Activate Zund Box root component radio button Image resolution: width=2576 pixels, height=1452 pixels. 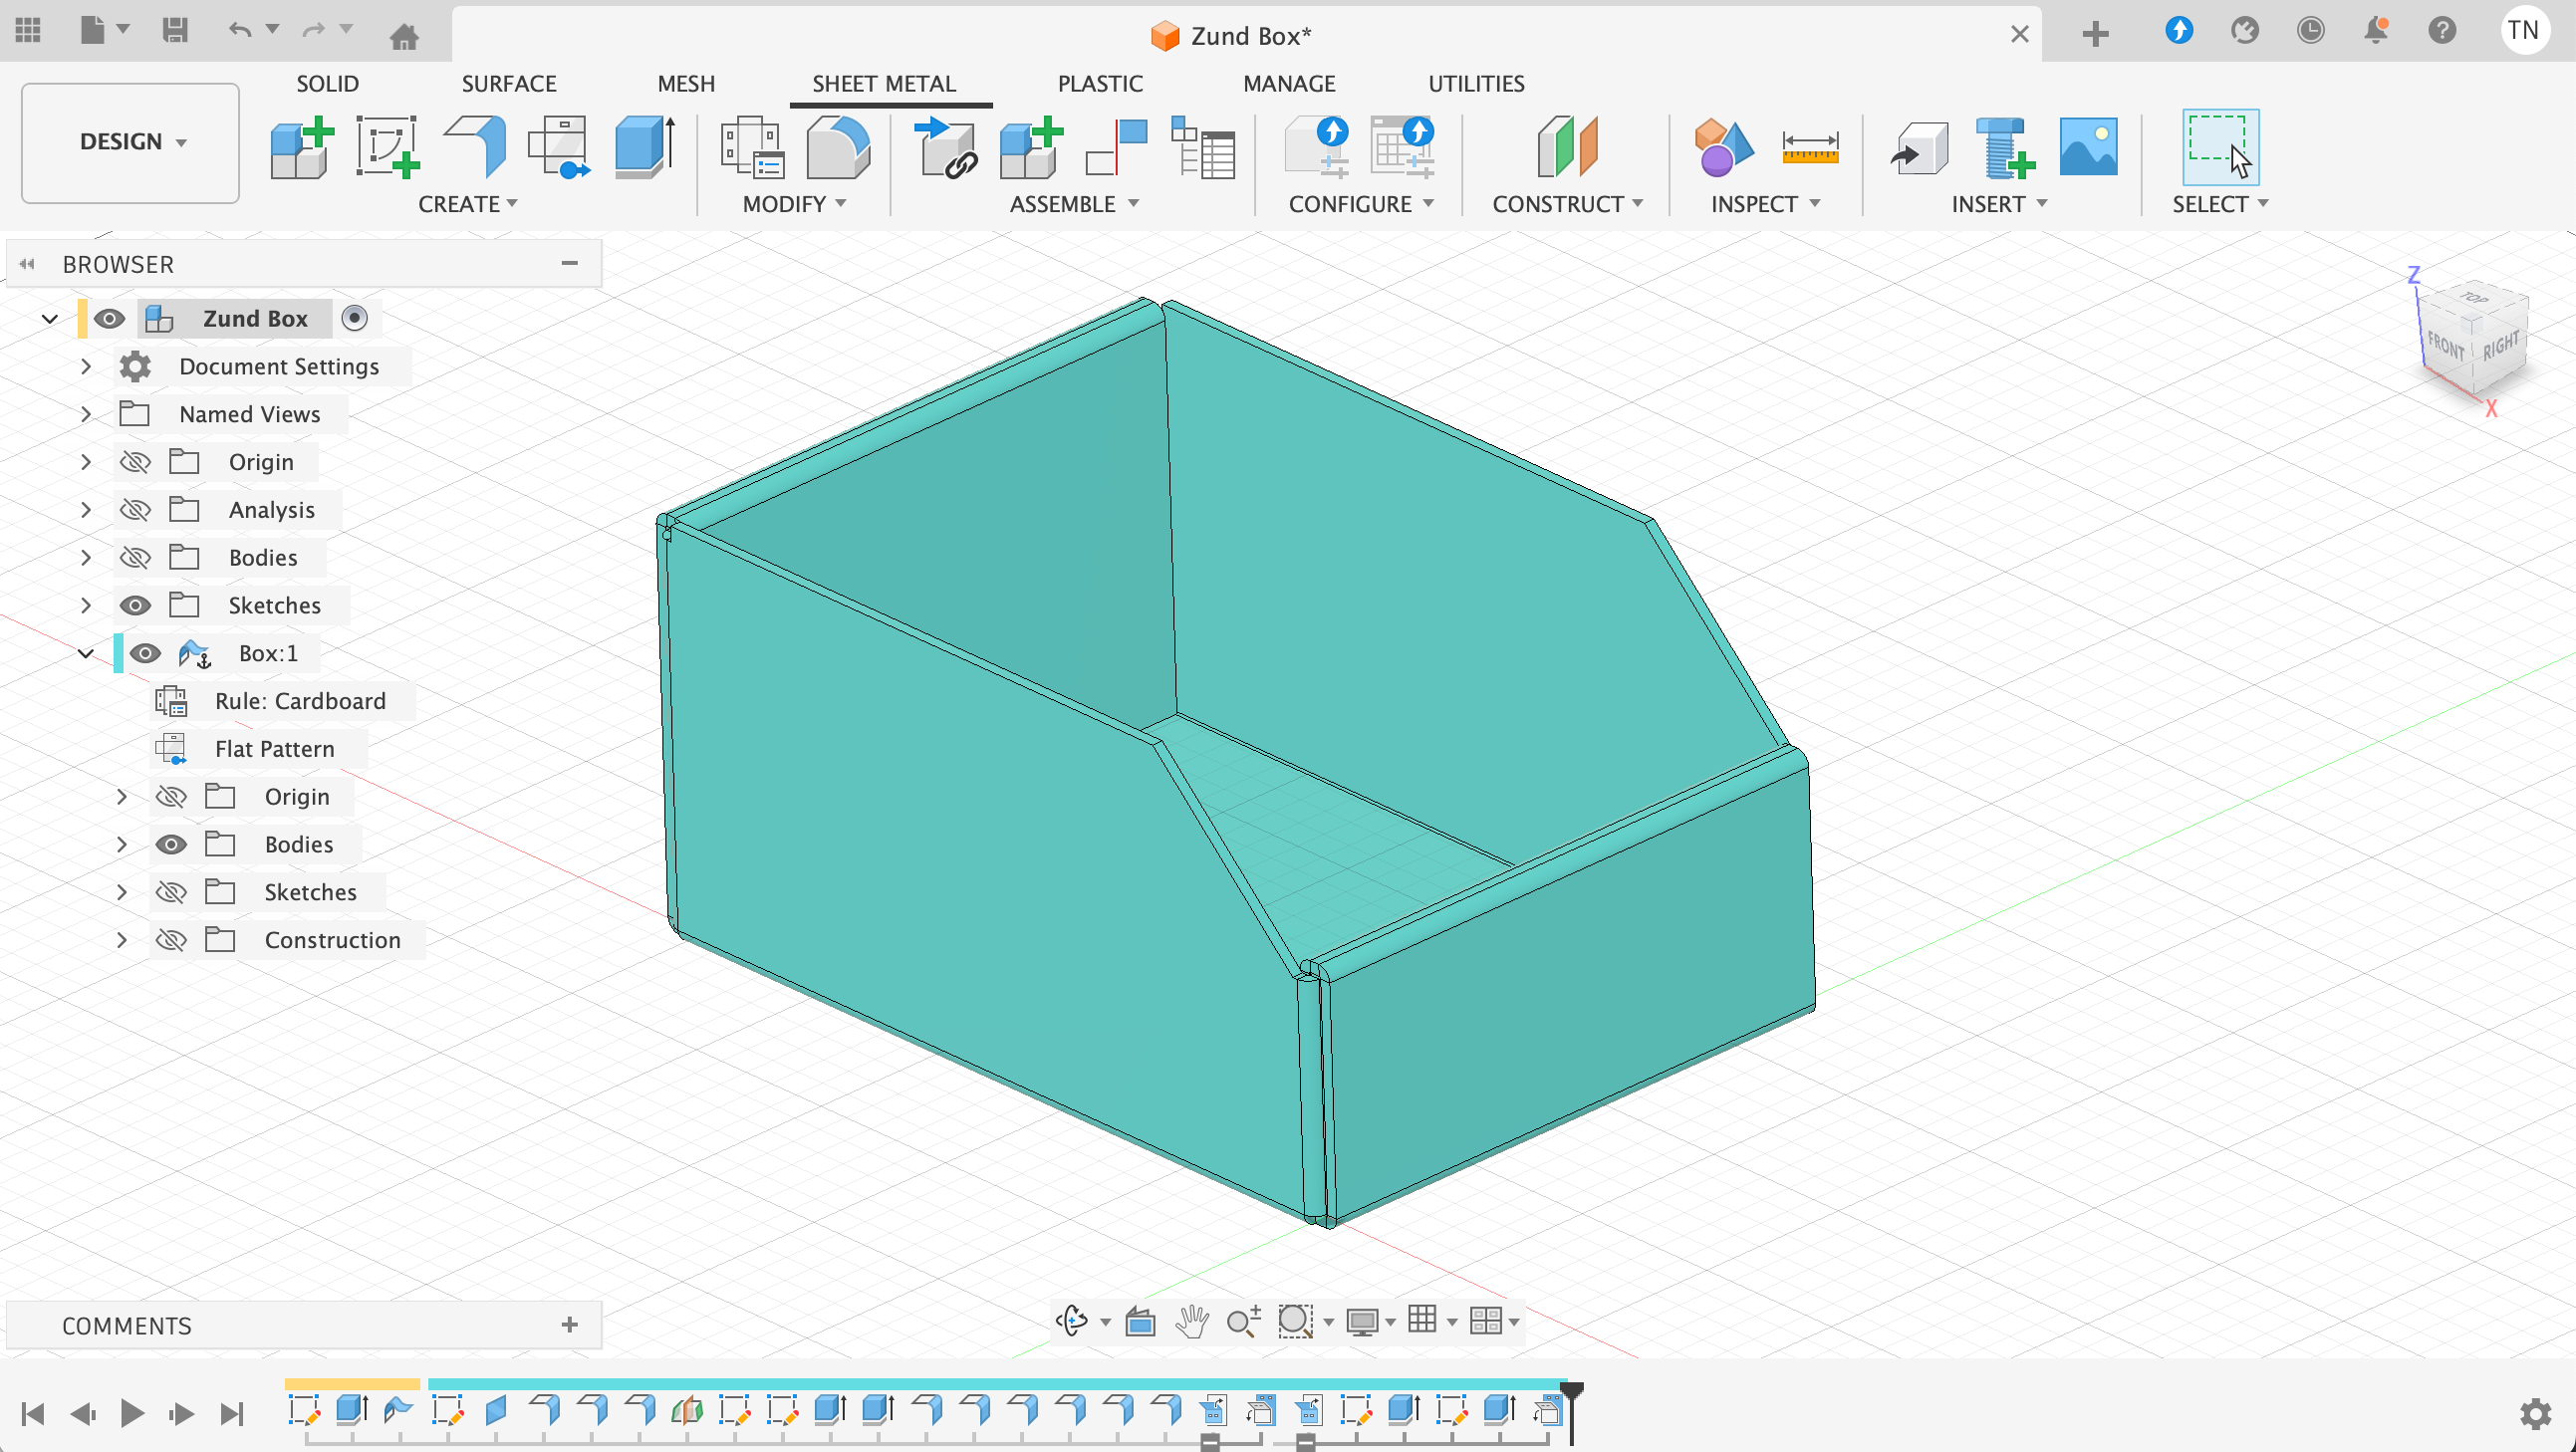click(x=354, y=318)
